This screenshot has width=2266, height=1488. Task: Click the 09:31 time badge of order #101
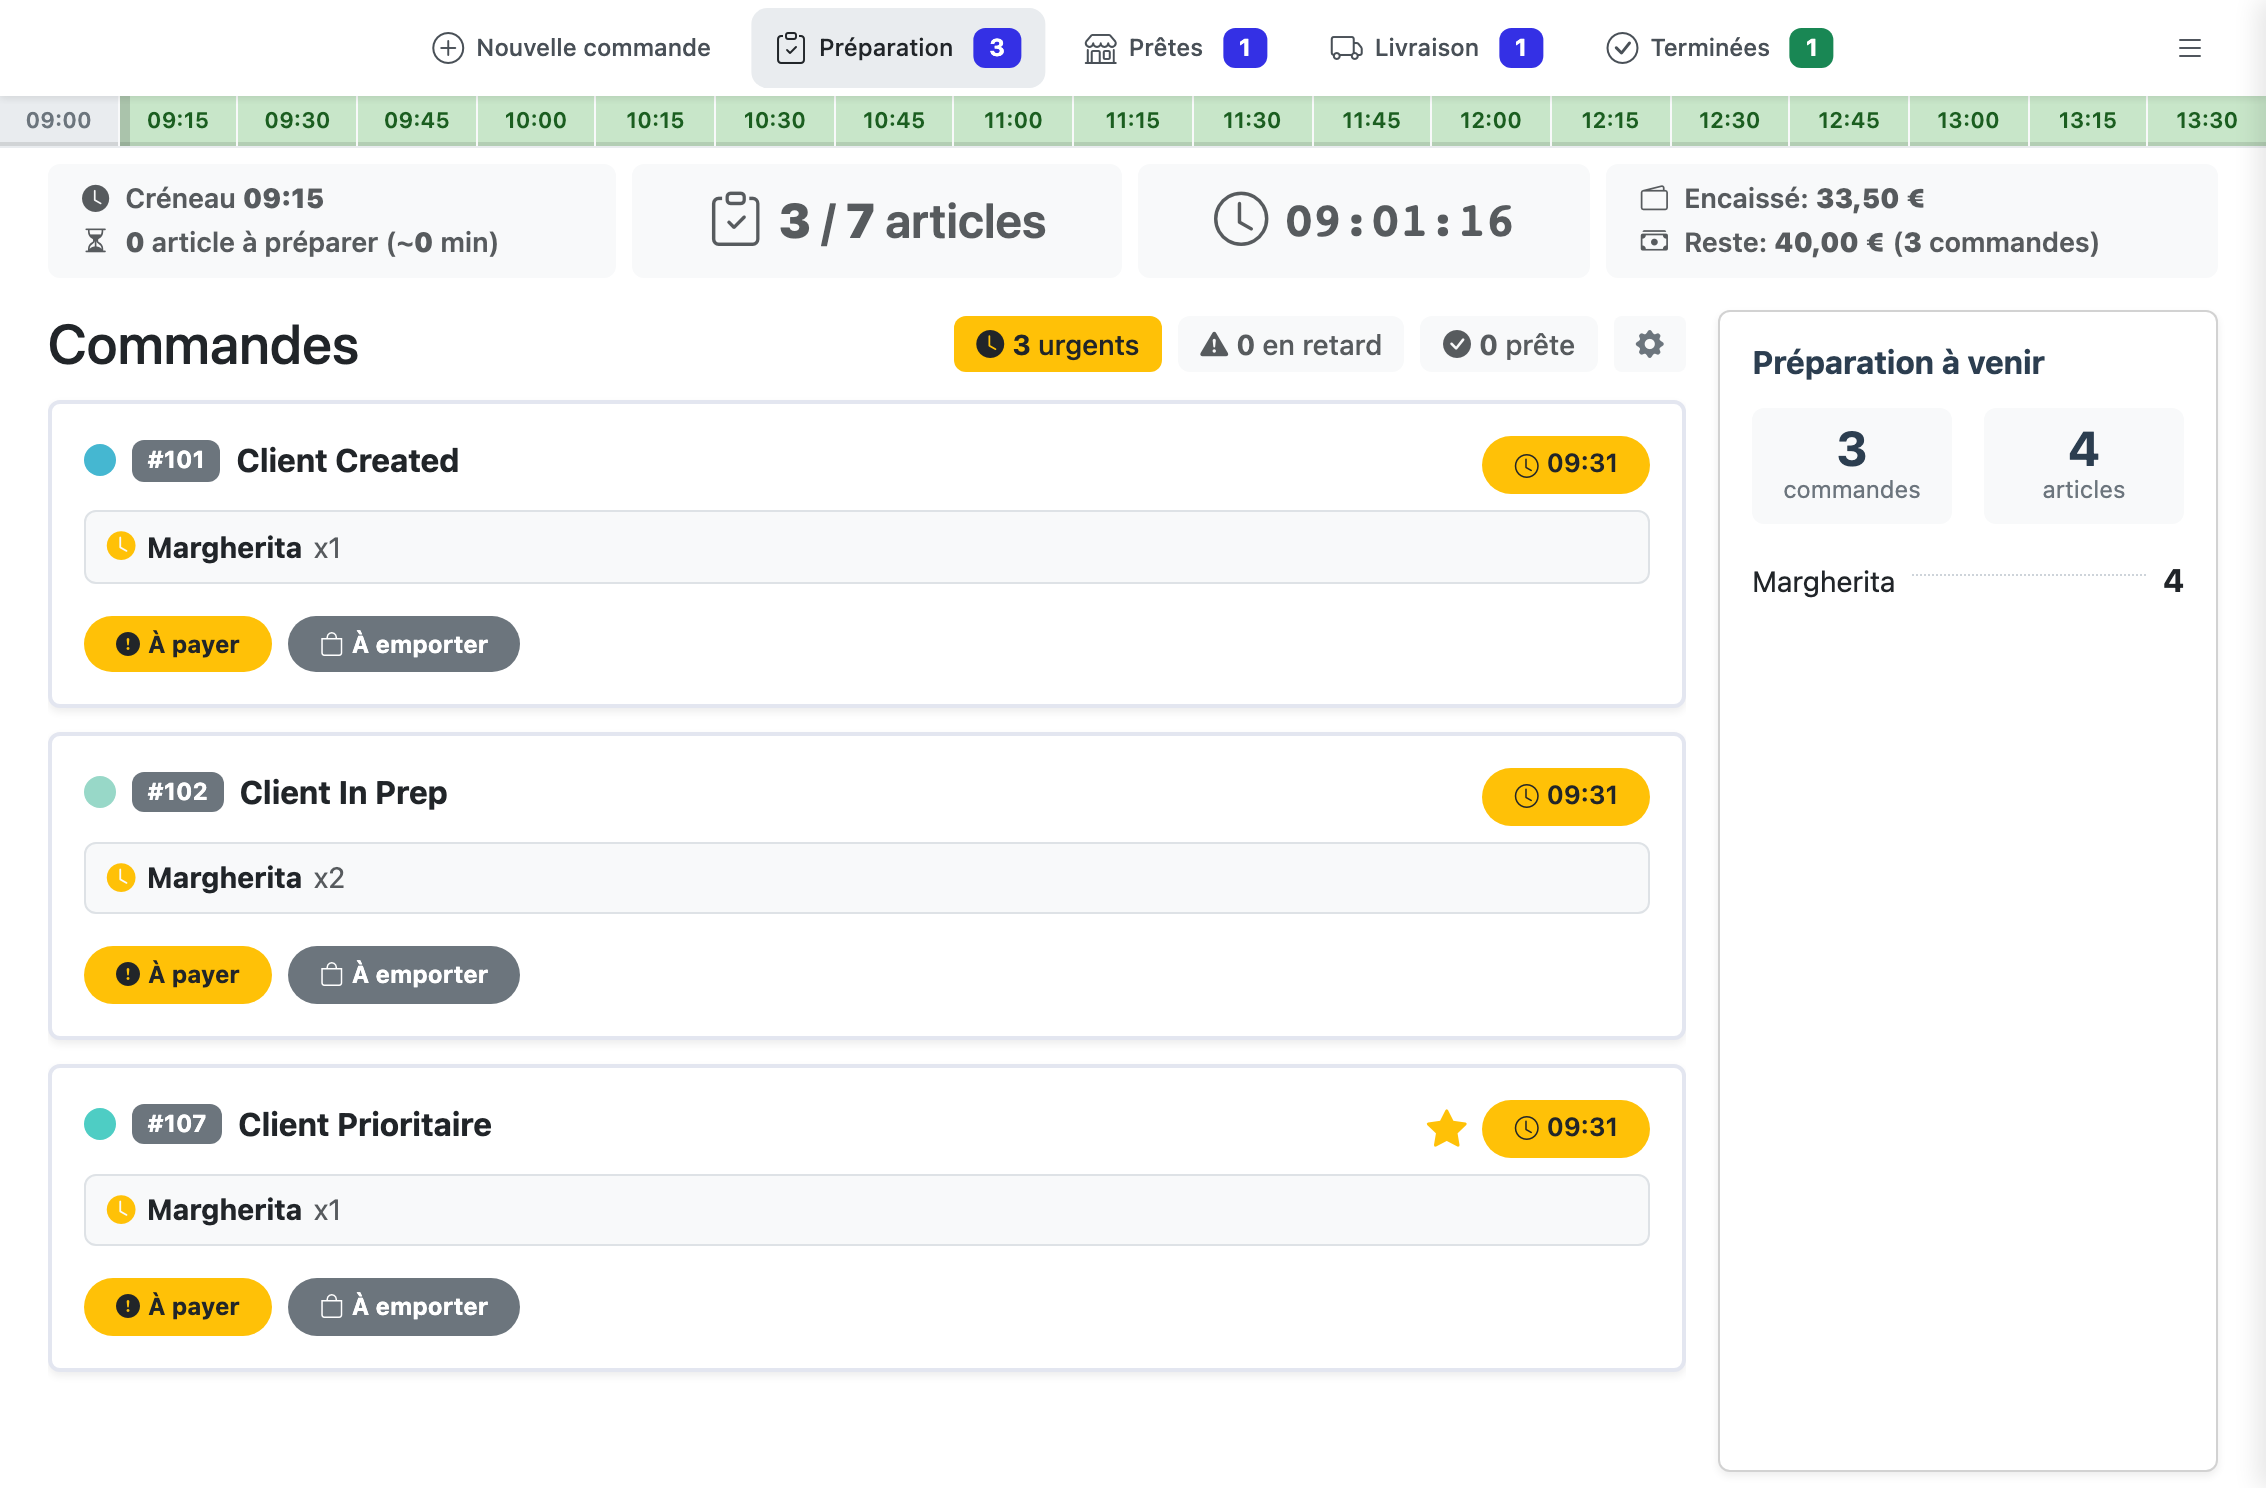tap(1566, 464)
